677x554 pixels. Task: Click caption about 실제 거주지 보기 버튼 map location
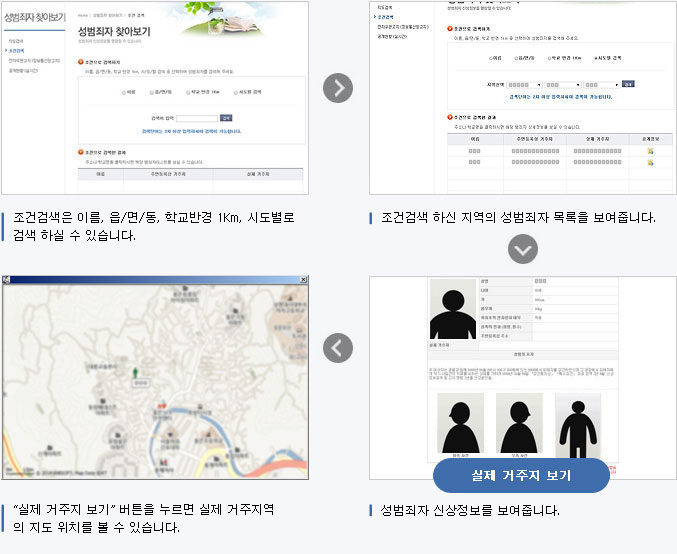(x=143, y=518)
